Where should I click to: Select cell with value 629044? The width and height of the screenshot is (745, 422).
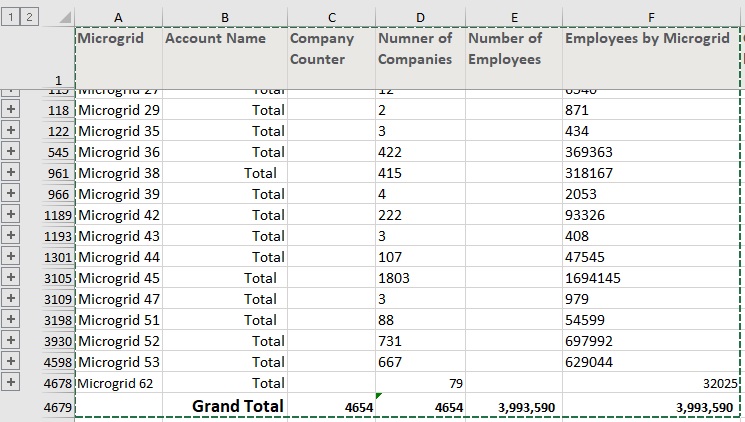(x=651, y=362)
